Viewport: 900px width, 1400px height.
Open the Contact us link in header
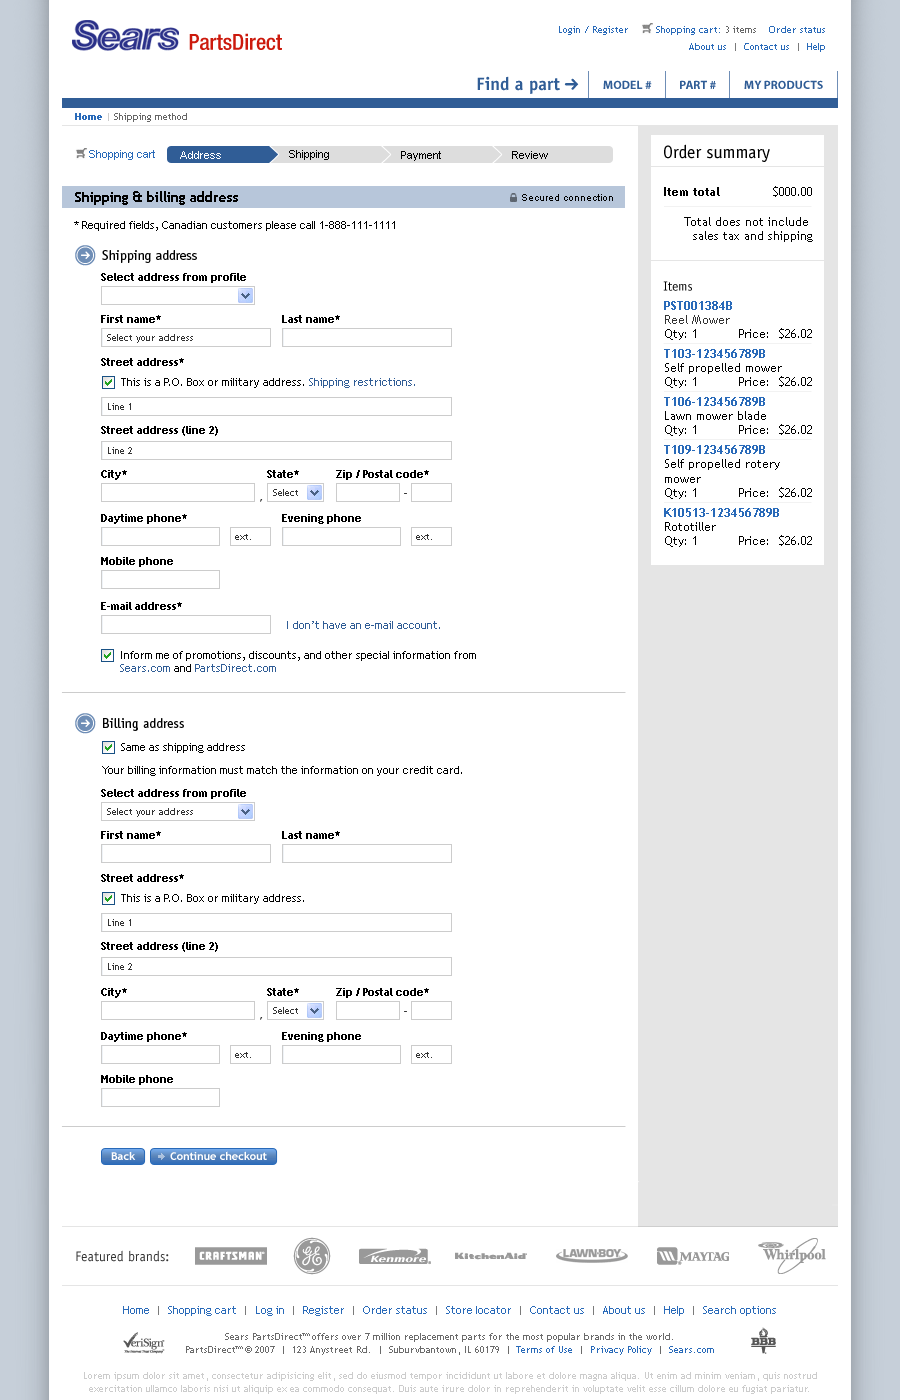(x=766, y=47)
